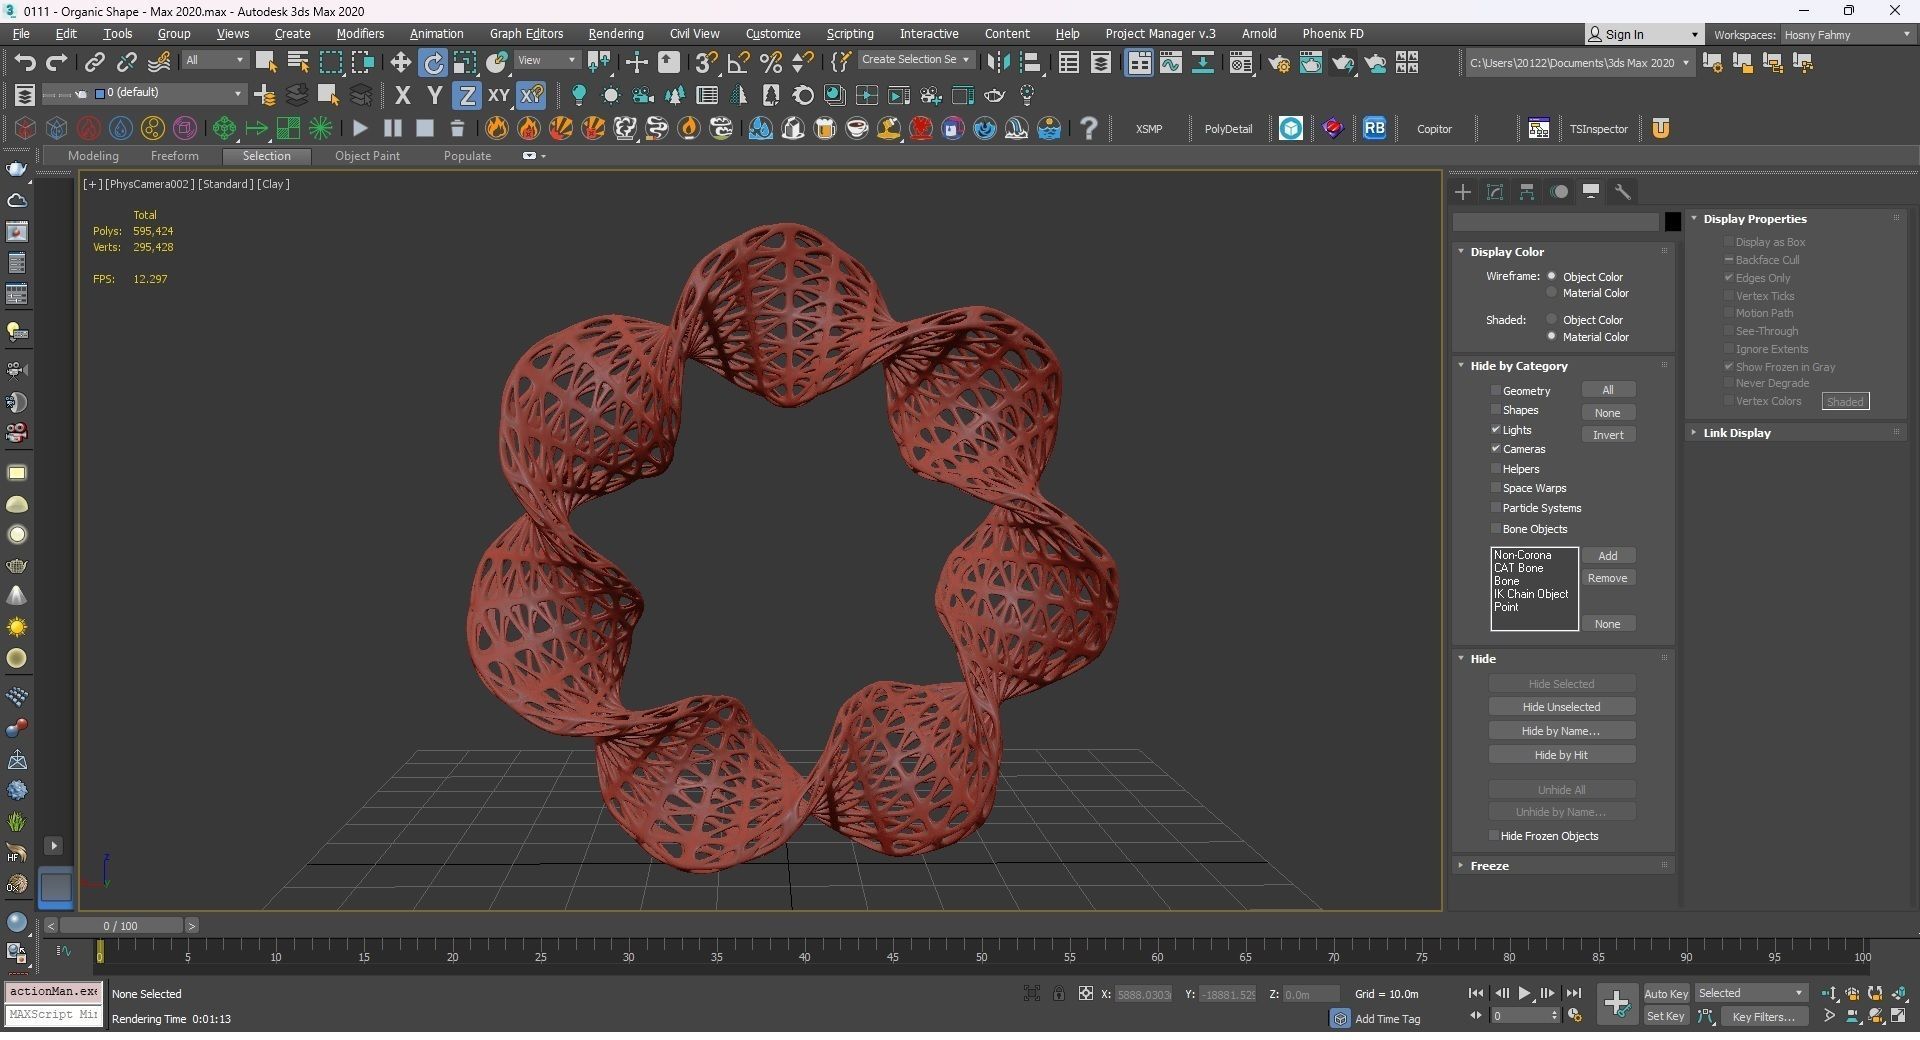Image resolution: width=1920 pixels, height=1040 pixels.
Task: Toggle the Shapes category checkbox
Action: (1496, 410)
